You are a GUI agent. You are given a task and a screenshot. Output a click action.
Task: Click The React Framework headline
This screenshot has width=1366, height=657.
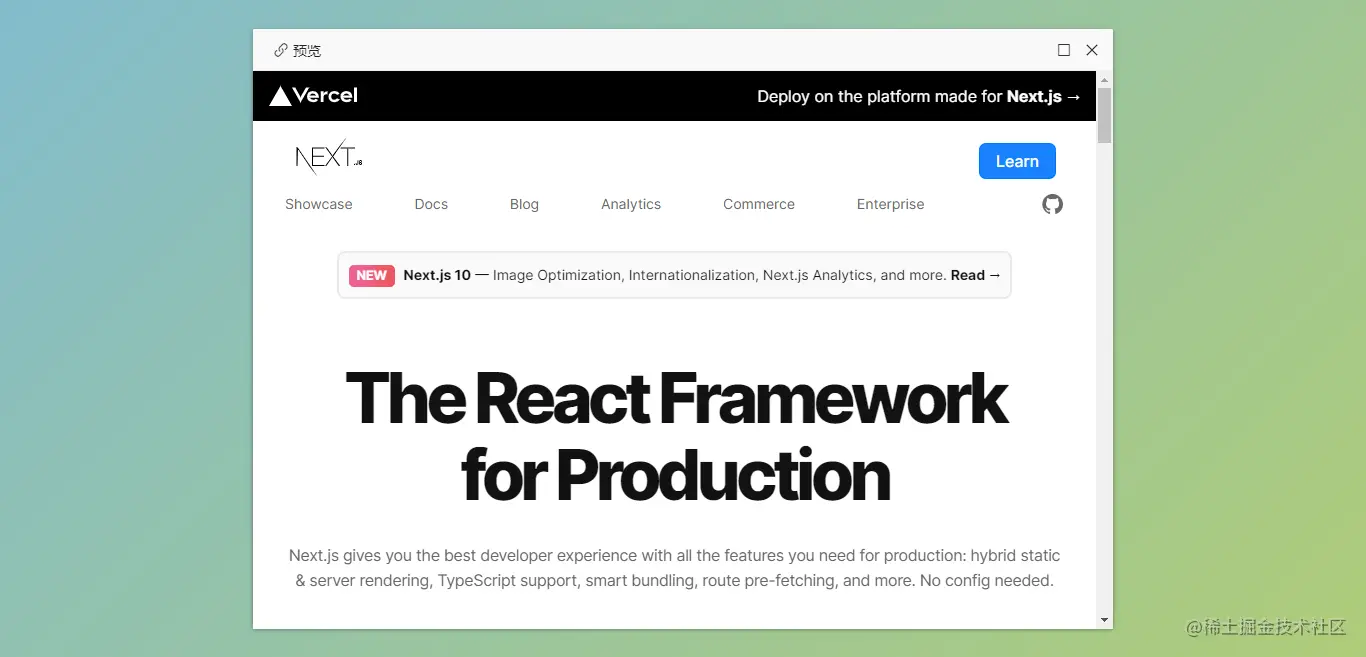coord(676,436)
